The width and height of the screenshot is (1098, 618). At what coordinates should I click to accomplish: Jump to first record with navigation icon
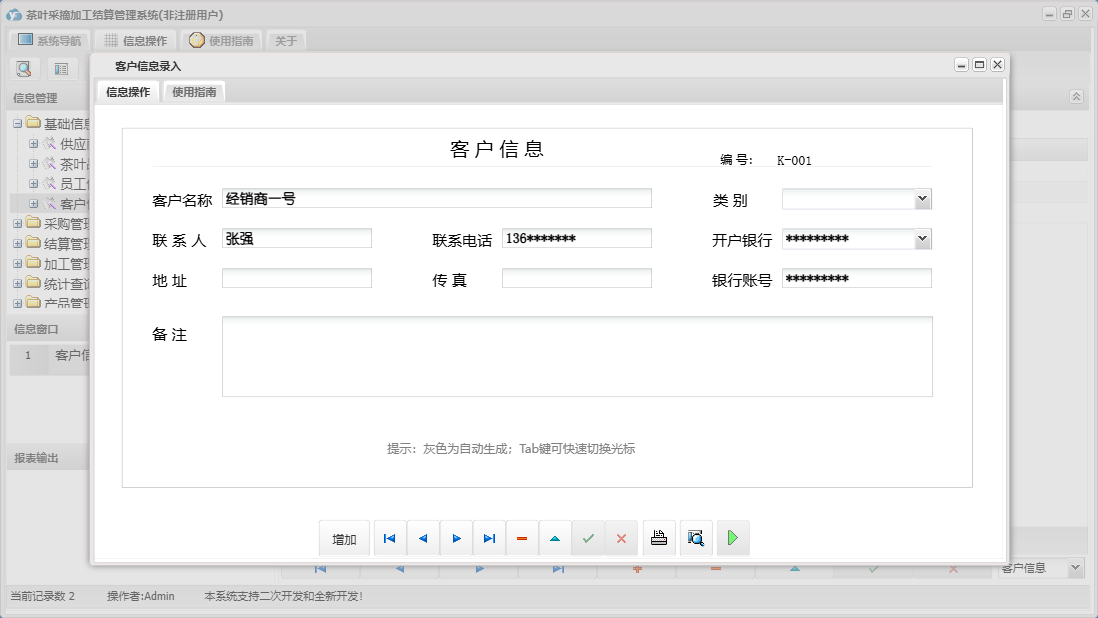390,537
